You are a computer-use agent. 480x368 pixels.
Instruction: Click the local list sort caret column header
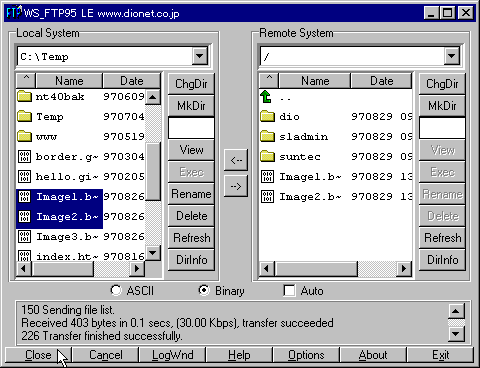point(26,81)
